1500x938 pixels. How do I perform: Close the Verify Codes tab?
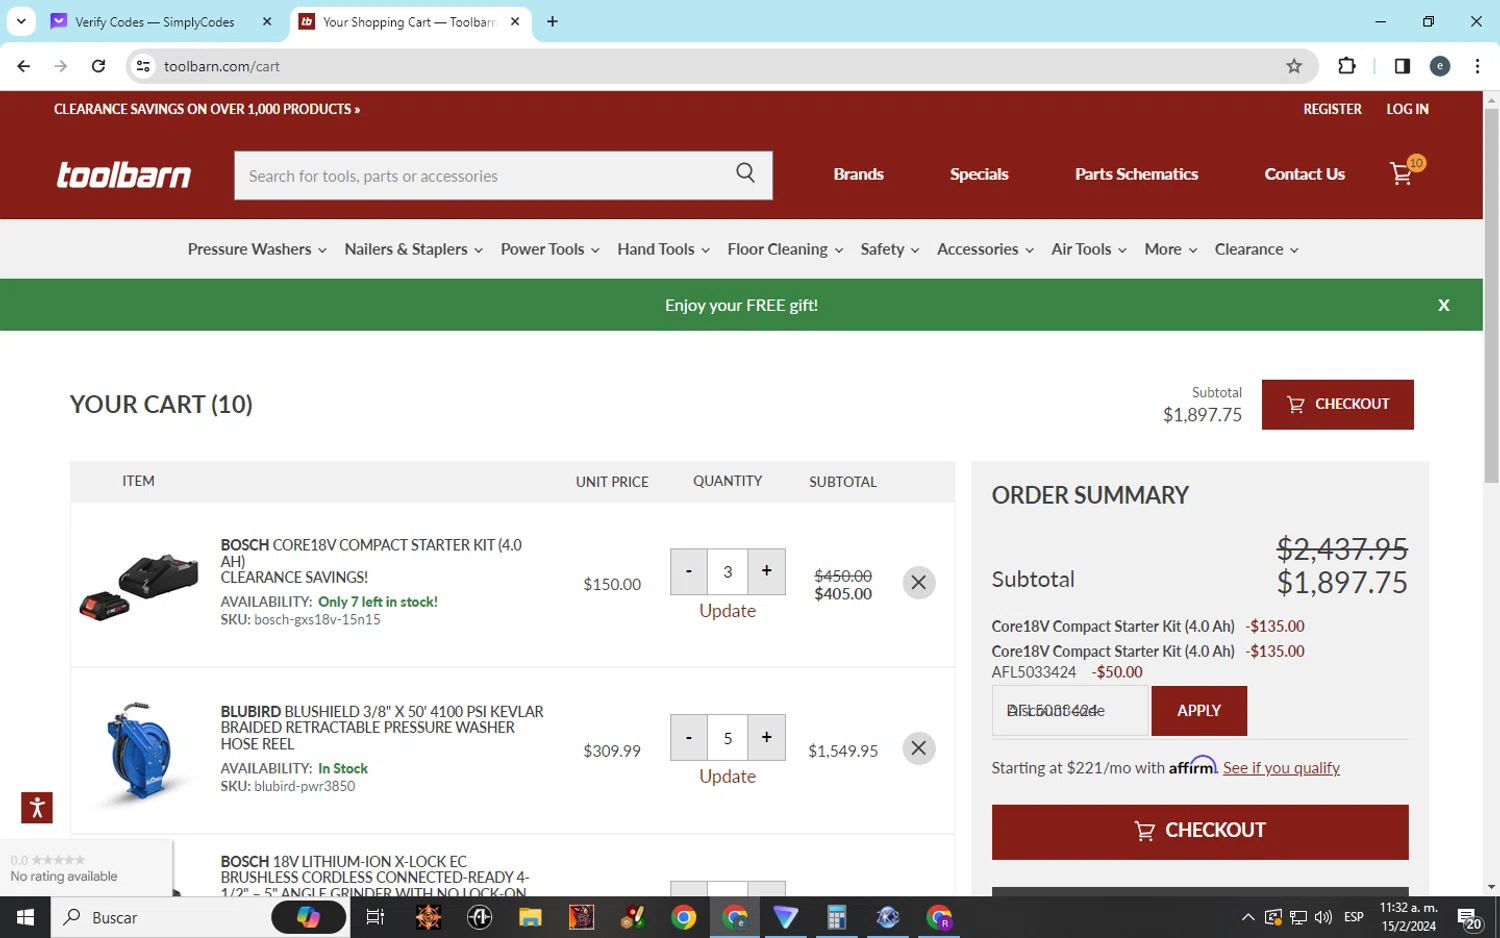267,21
